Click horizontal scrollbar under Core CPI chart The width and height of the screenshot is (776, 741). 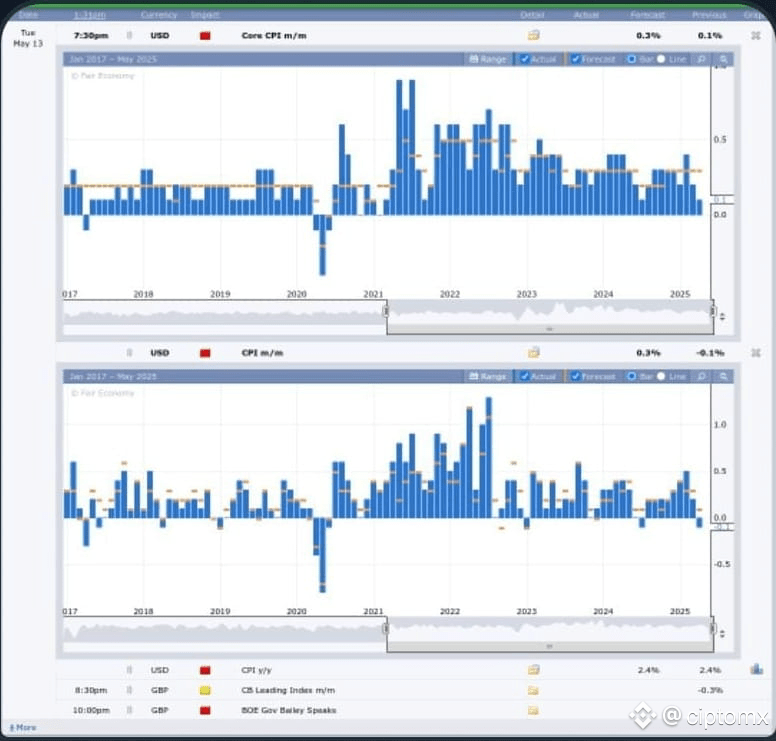pyautogui.click(x=549, y=329)
